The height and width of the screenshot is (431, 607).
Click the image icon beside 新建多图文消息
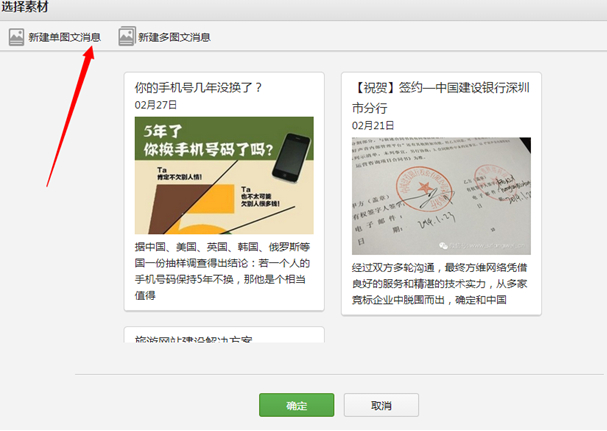126,37
